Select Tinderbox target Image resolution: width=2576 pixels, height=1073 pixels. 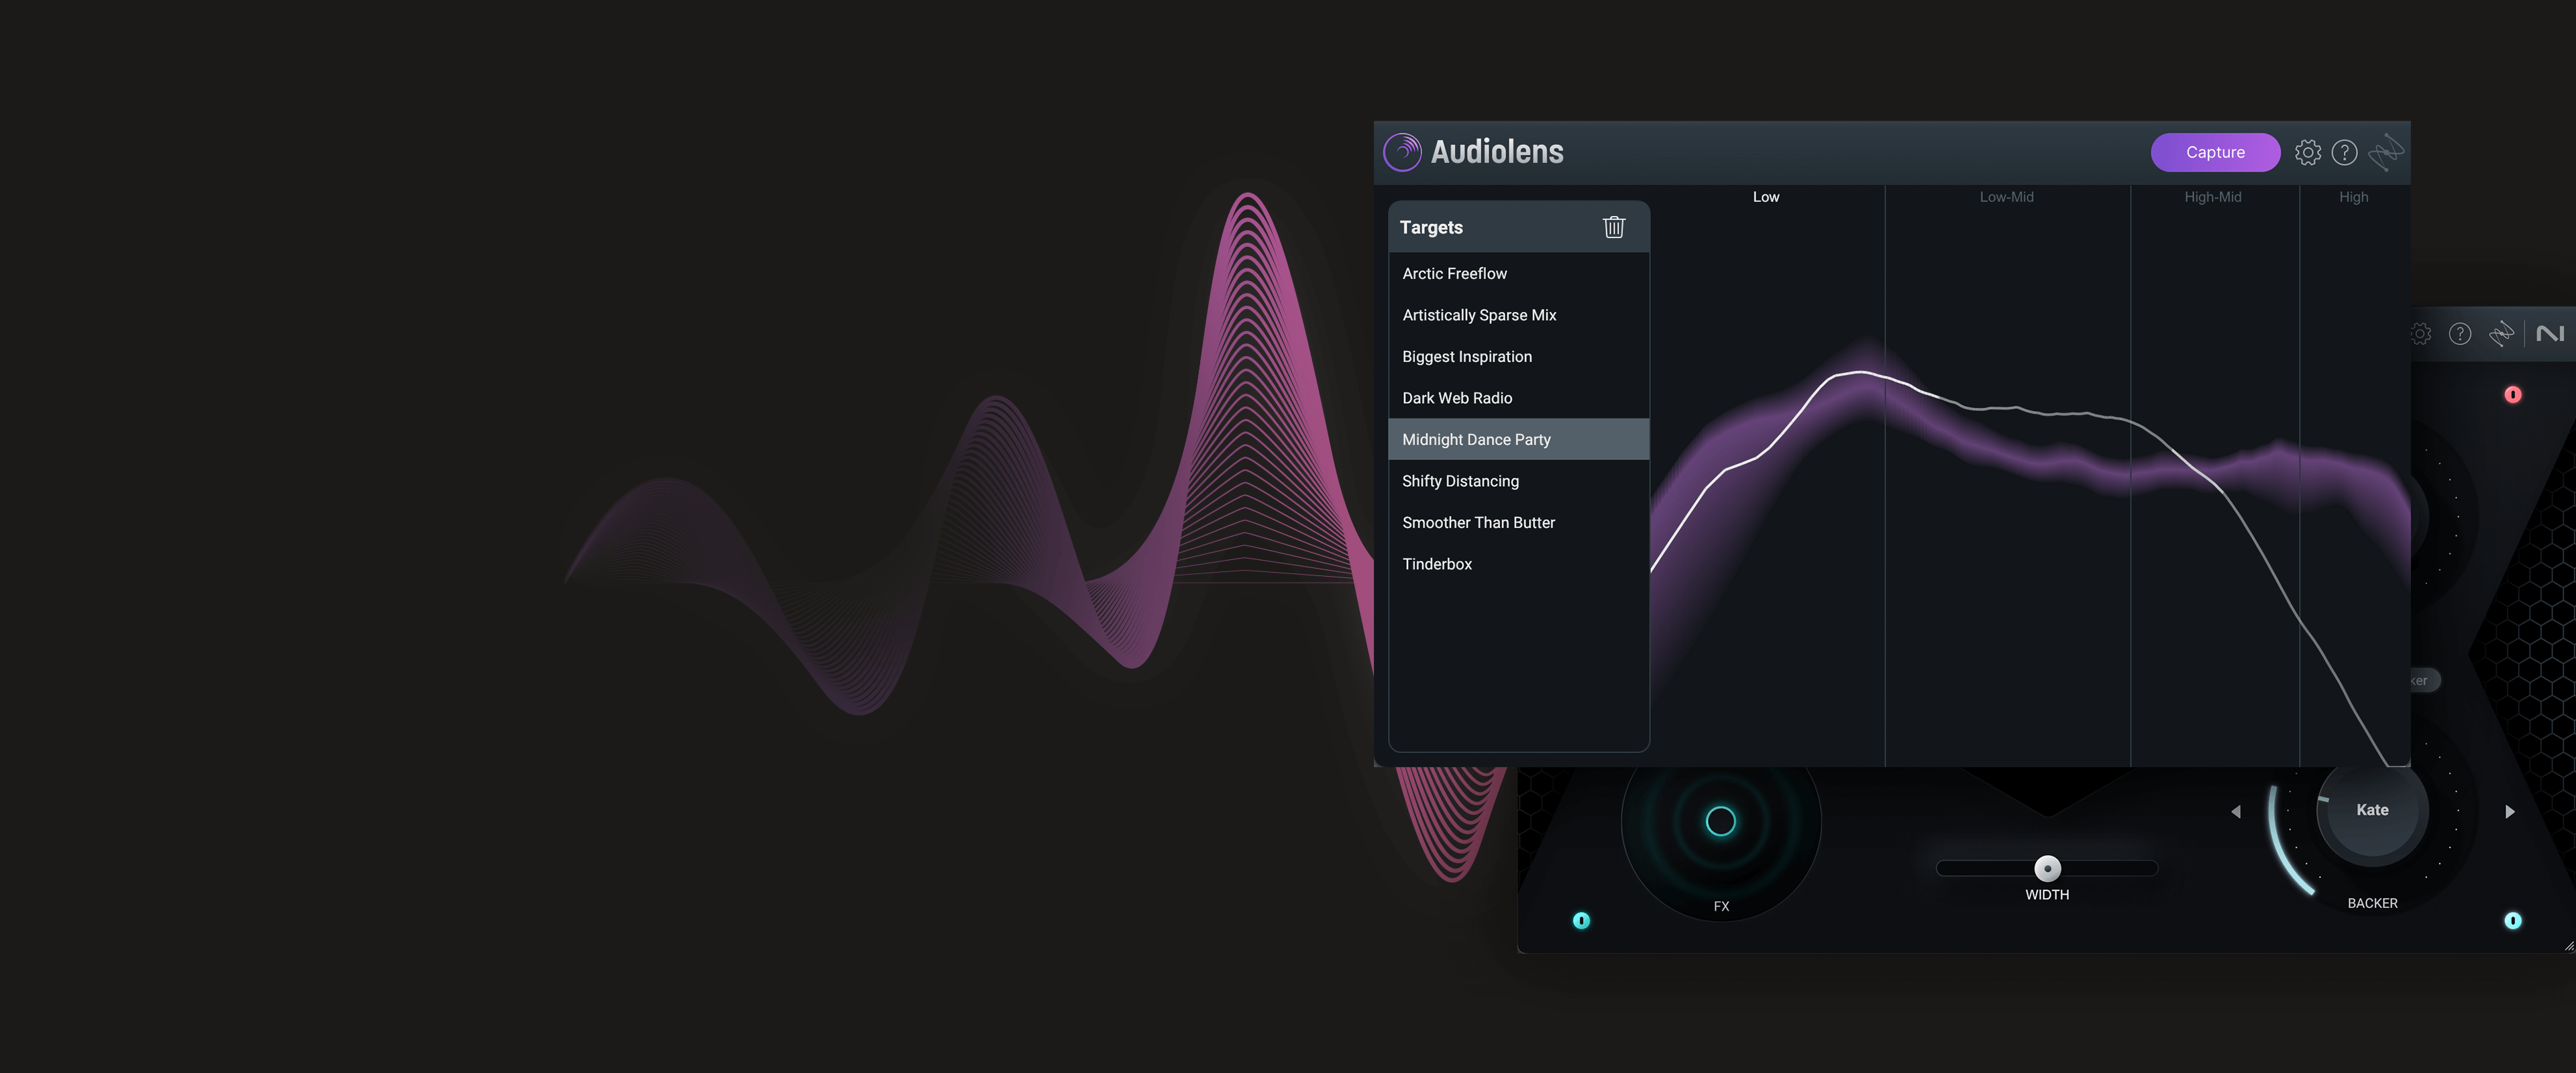click(1518, 564)
